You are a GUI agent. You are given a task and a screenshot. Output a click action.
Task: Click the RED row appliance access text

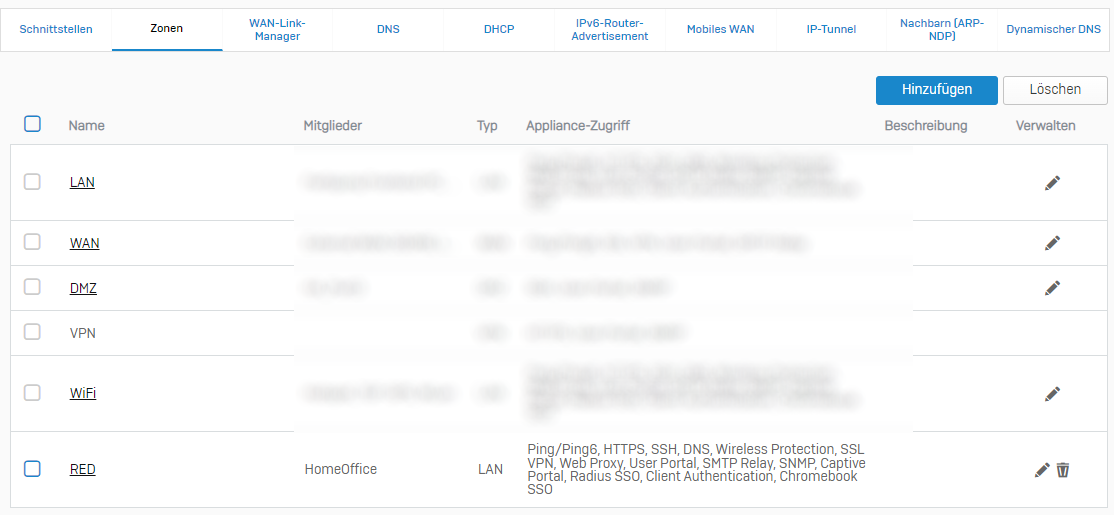coord(696,470)
